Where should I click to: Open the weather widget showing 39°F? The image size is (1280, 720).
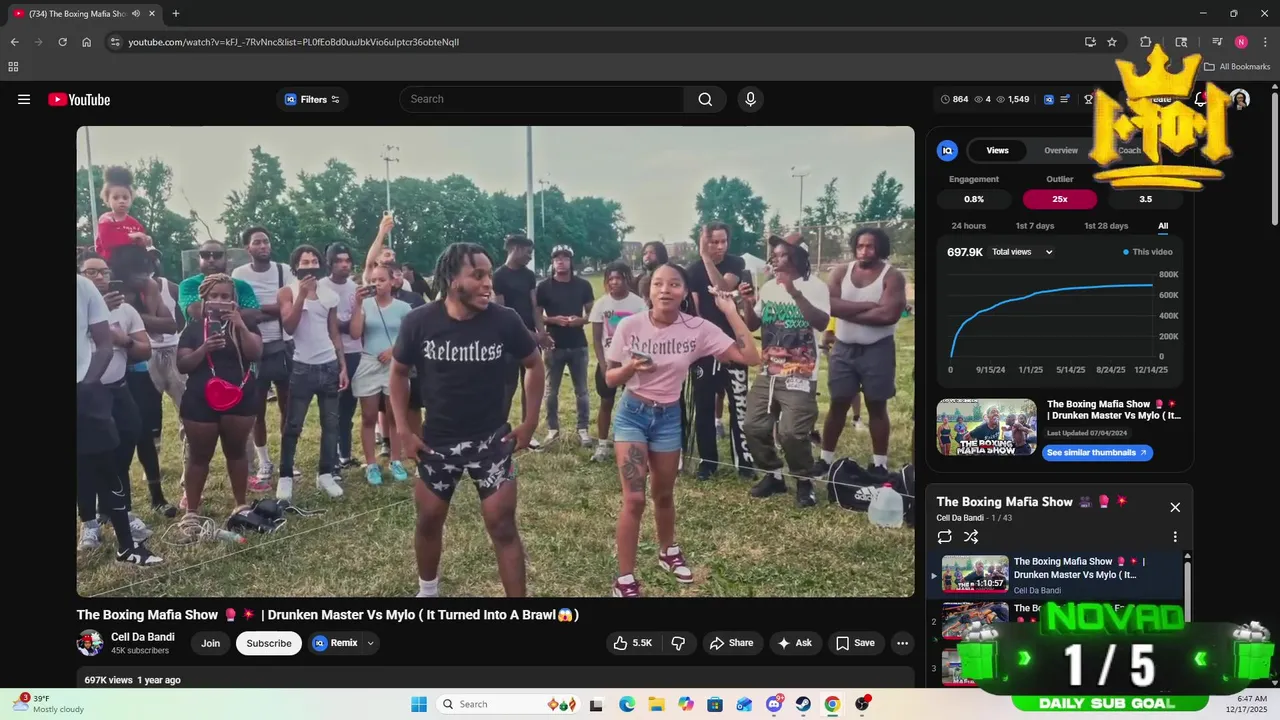click(x=48, y=704)
